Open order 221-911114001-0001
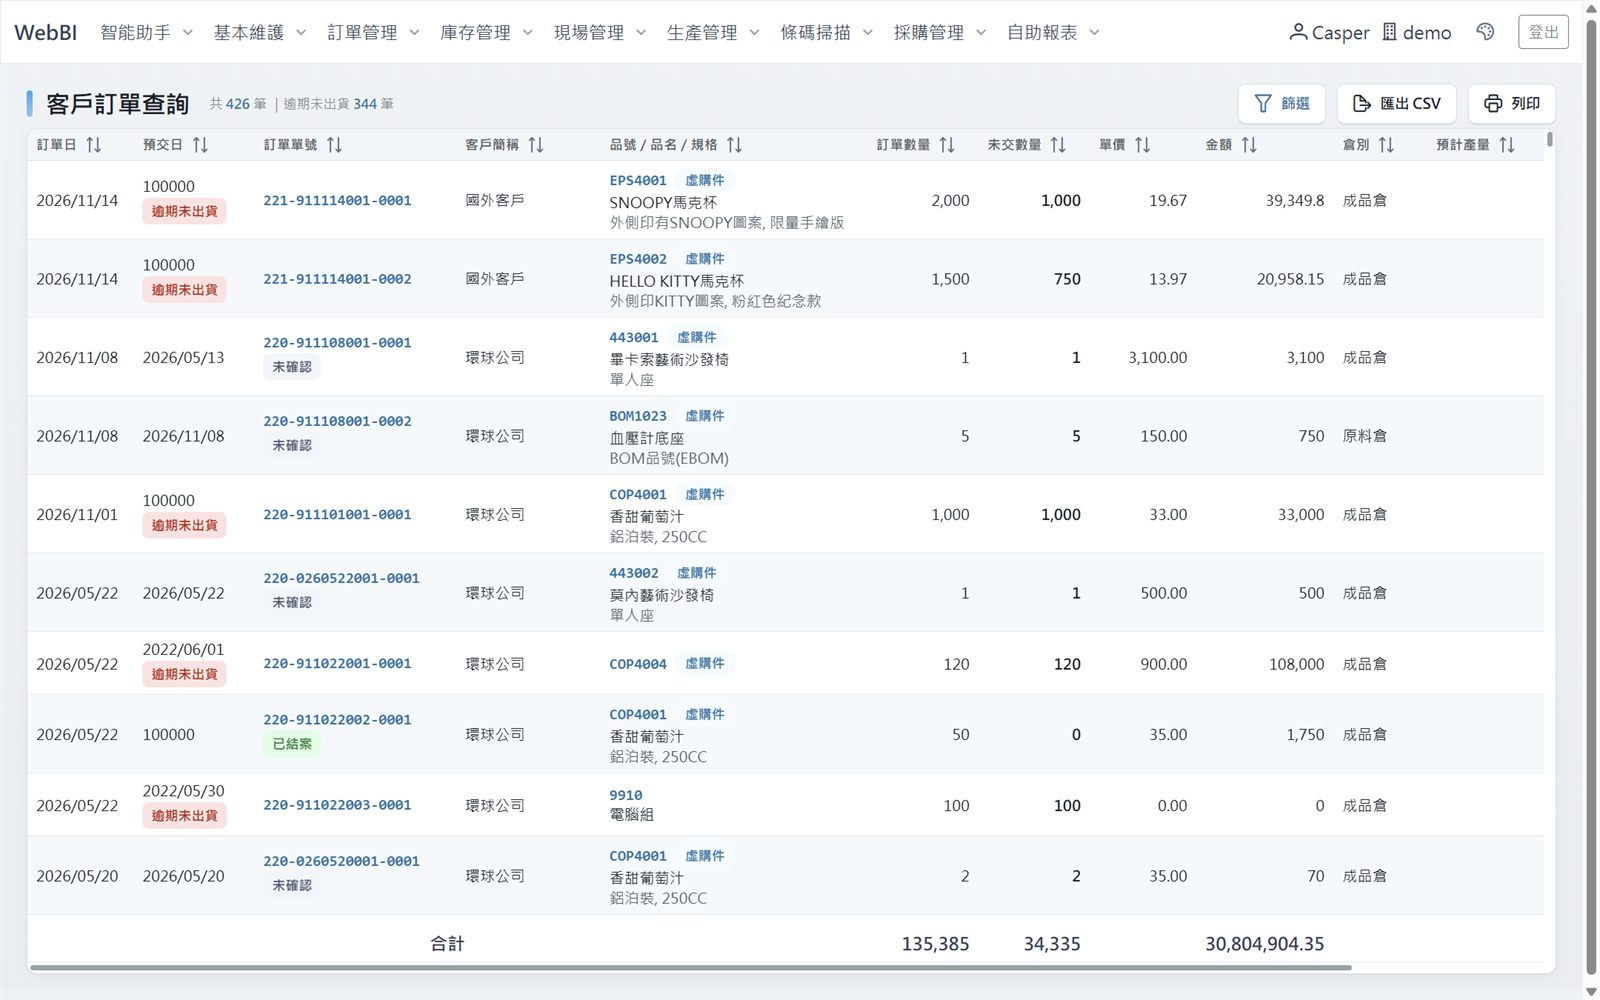Screen dimensions: 1600x1000 [337, 200]
